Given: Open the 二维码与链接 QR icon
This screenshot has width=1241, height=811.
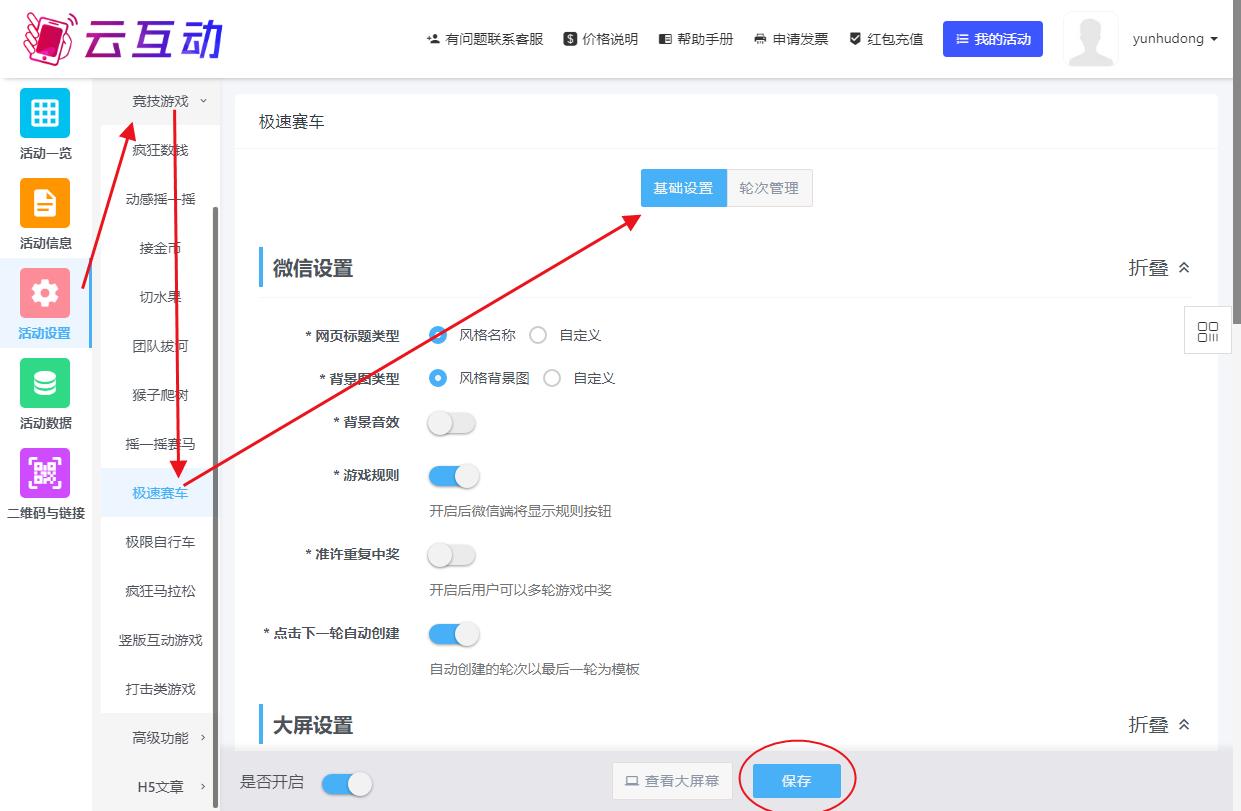Looking at the screenshot, I should tap(45, 473).
